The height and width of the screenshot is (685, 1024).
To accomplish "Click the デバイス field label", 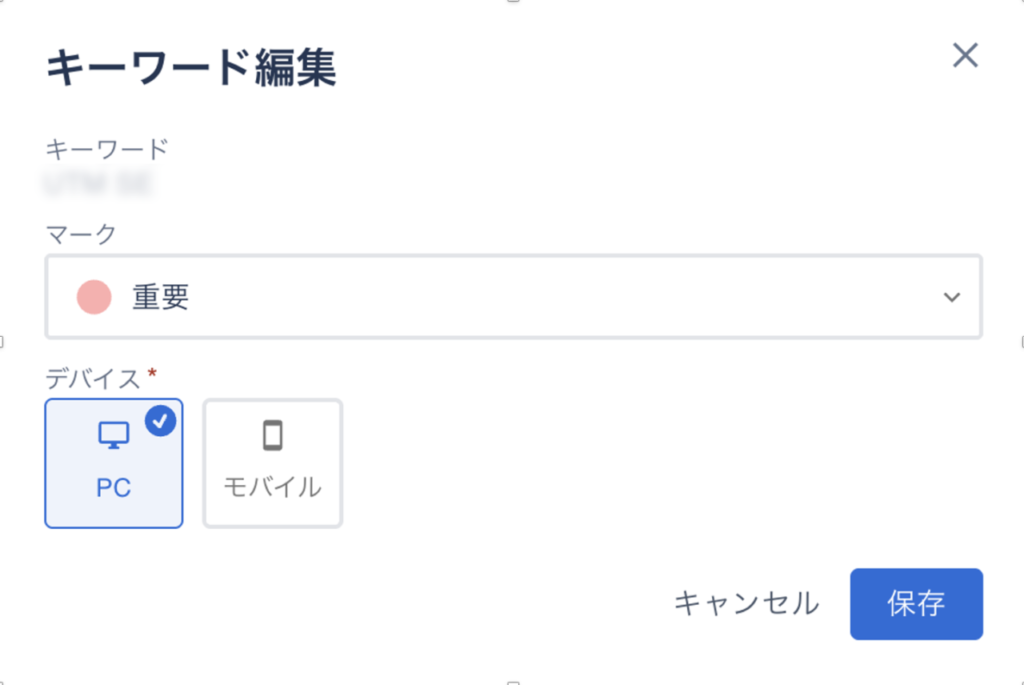I will click(93, 378).
